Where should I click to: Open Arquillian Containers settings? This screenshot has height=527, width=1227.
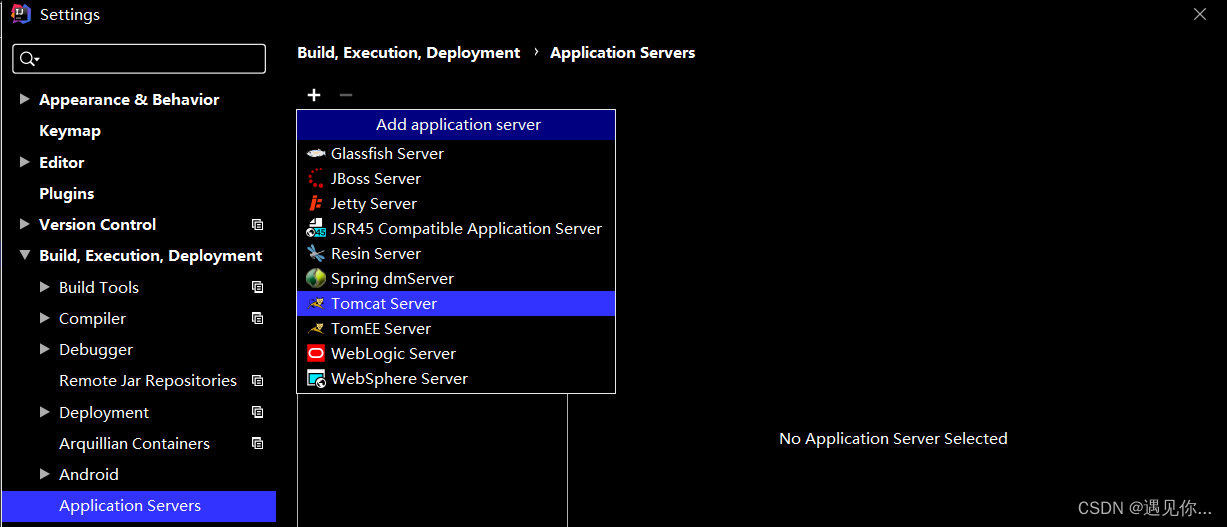(x=134, y=444)
